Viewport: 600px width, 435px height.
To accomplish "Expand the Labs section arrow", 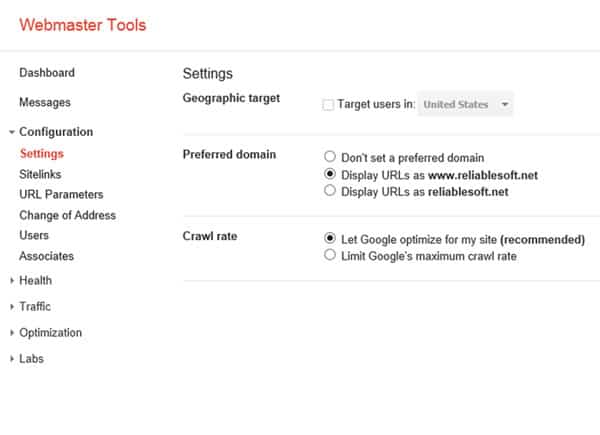I will (11, 359).
